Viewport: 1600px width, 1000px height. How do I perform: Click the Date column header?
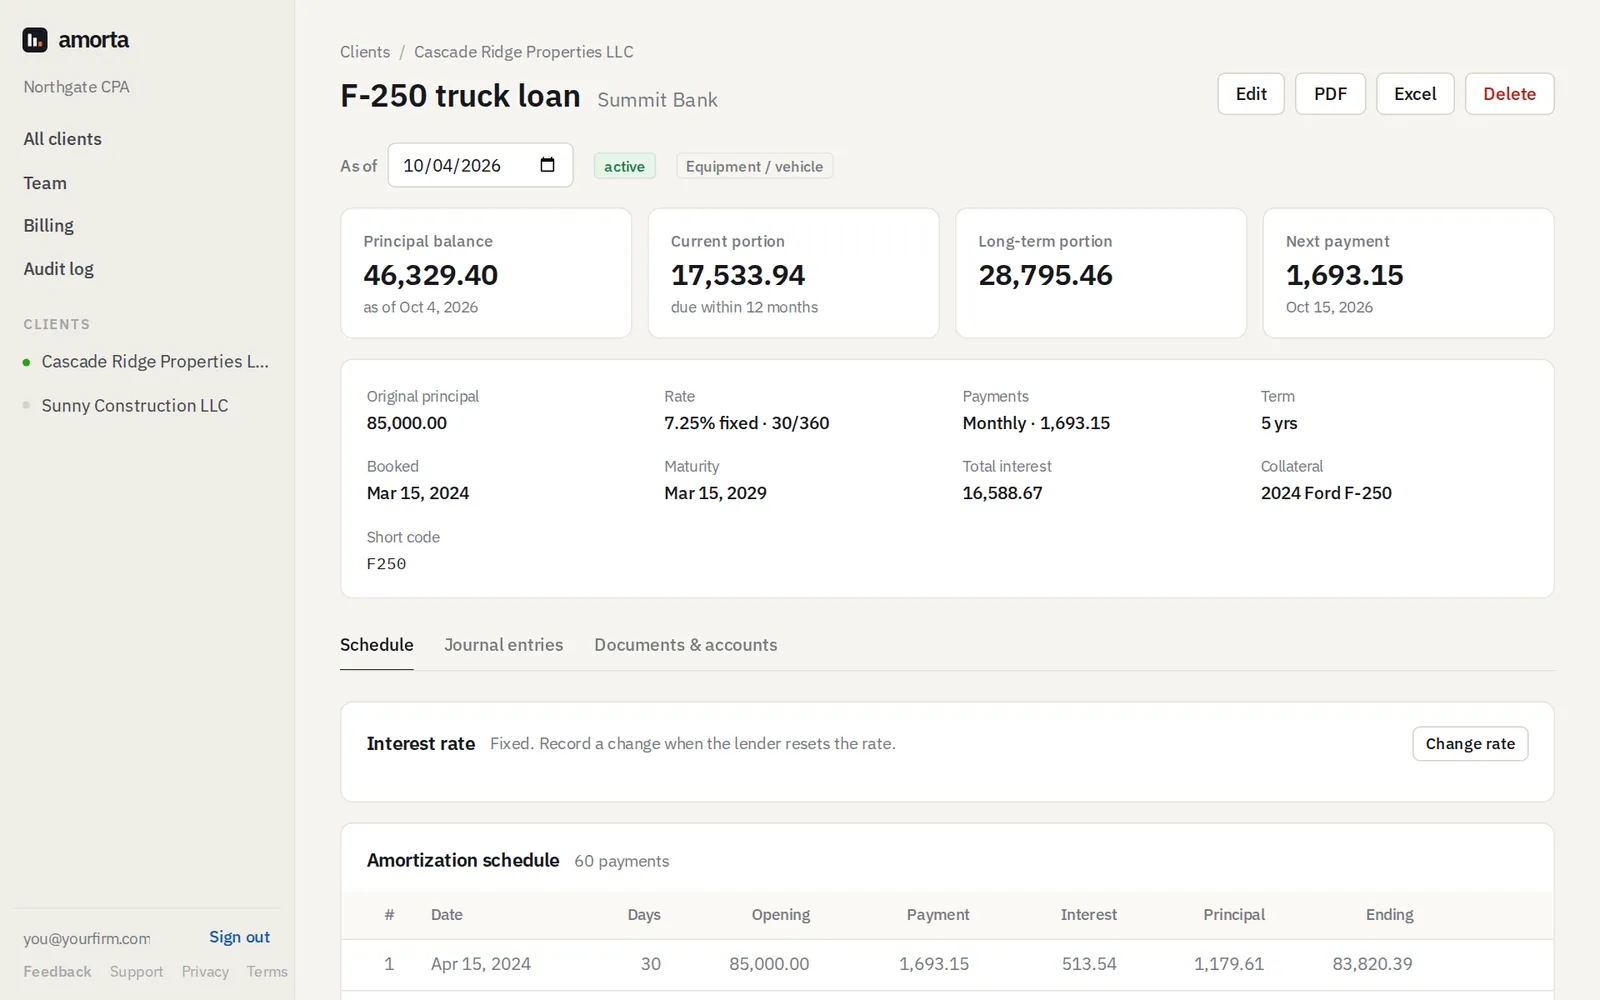pos(447,915)
